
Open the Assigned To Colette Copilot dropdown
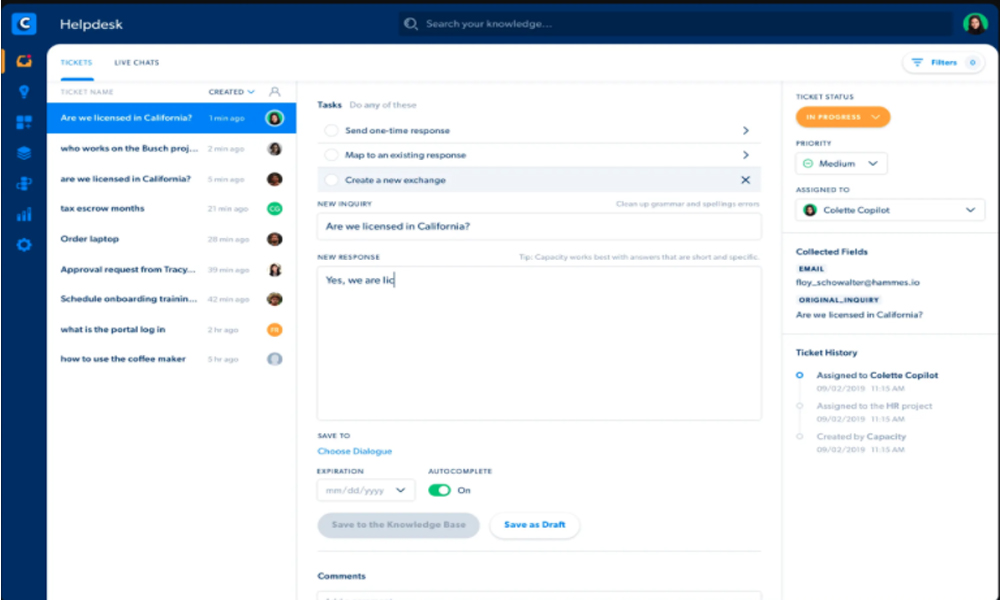click(890, 210)
